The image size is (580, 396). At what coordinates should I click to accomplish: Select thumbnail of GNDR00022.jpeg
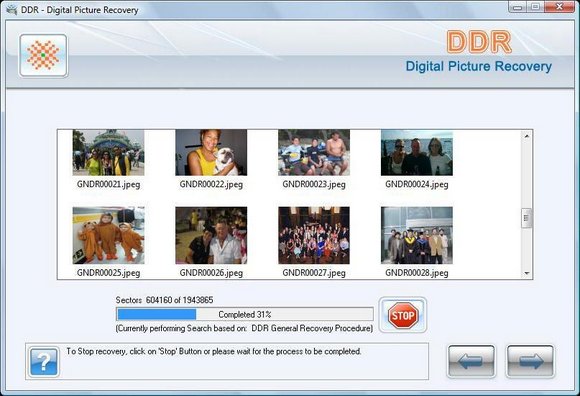[211, 152]
